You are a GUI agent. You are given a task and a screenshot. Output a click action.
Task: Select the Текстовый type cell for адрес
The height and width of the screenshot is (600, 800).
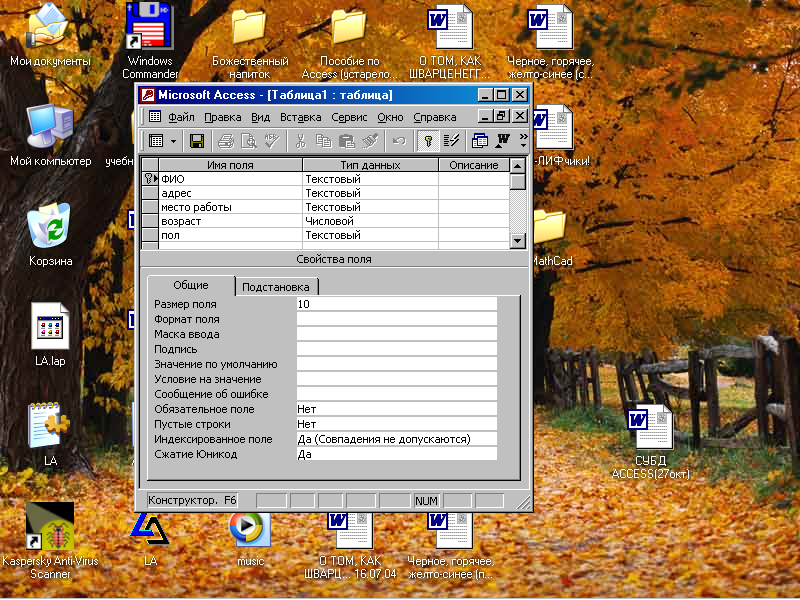coord(370,193)
